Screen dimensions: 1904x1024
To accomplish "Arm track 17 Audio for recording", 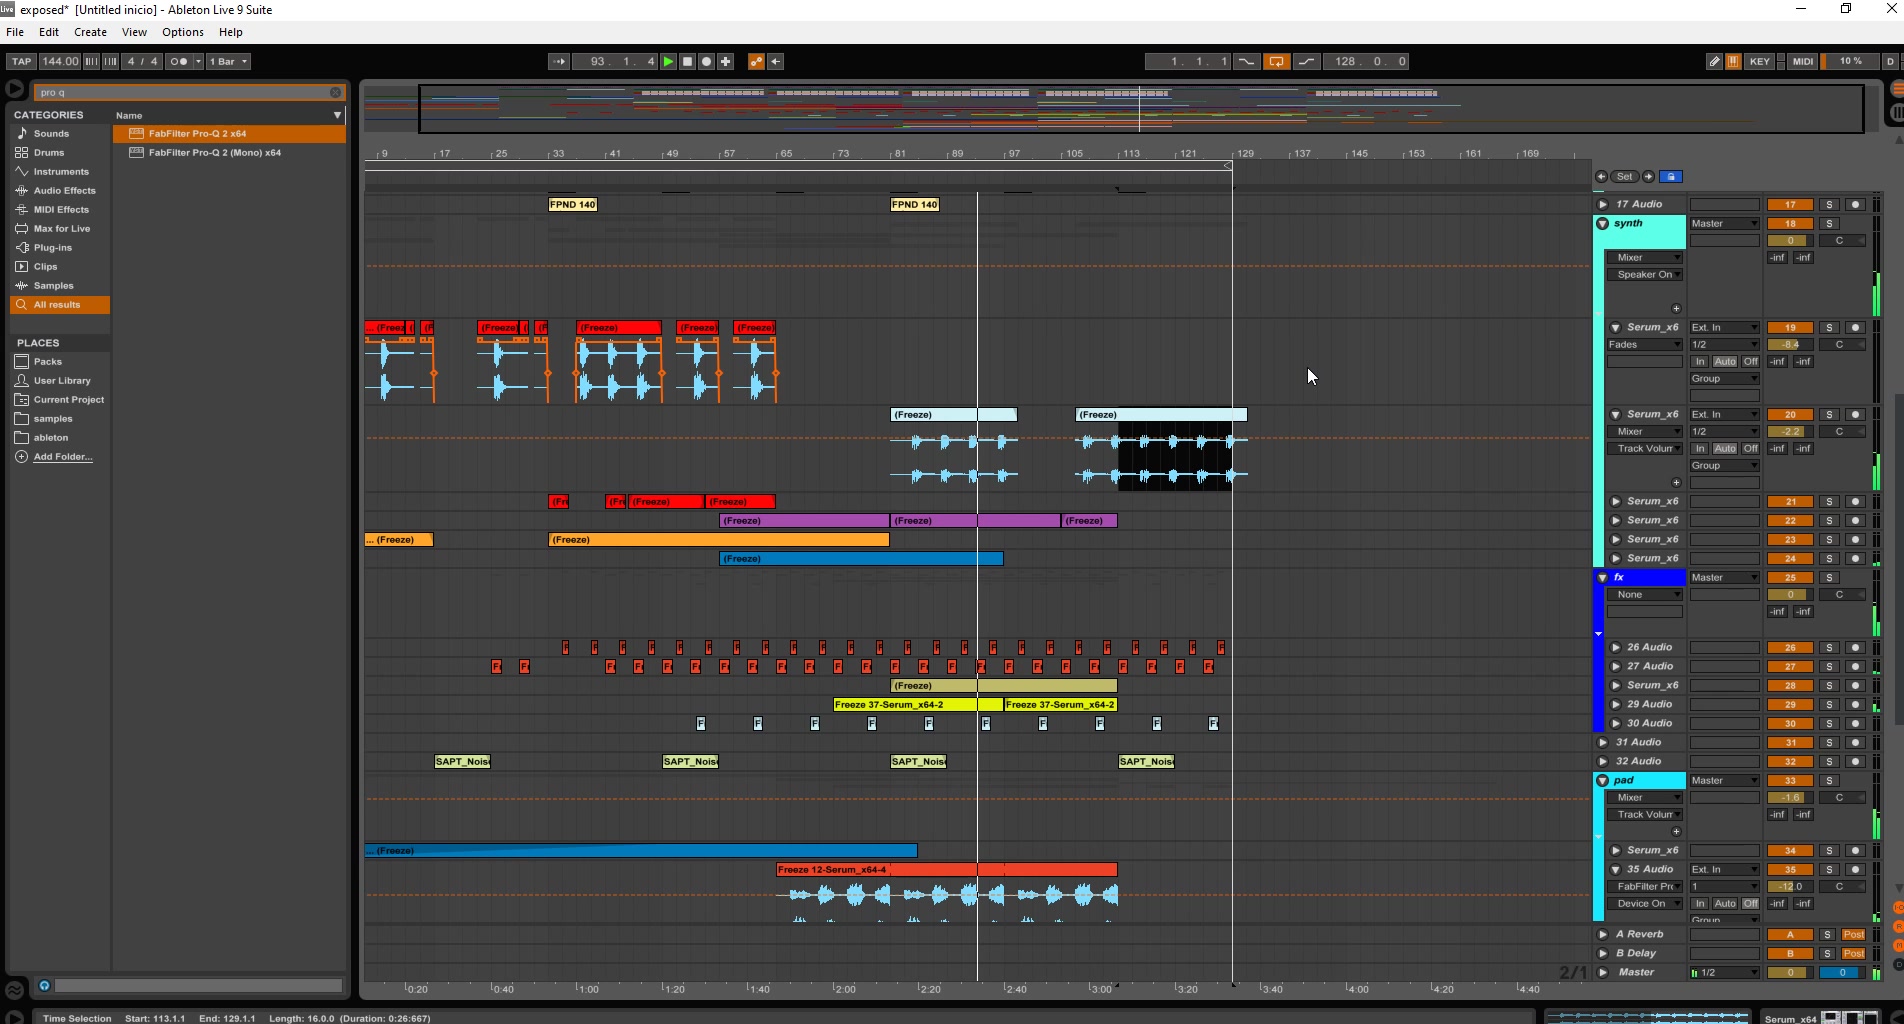I will point(1855,205).
